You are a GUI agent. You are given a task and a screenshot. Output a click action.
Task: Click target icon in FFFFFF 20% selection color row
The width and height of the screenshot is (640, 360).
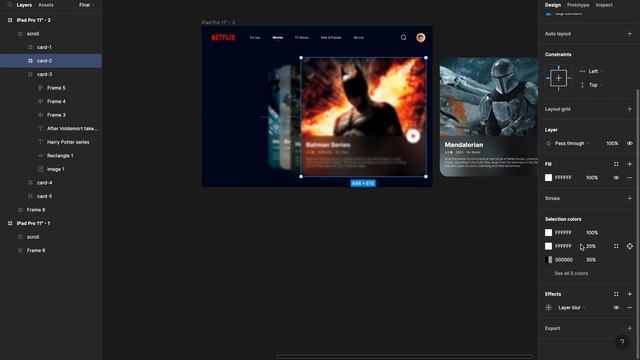point(629,246)
